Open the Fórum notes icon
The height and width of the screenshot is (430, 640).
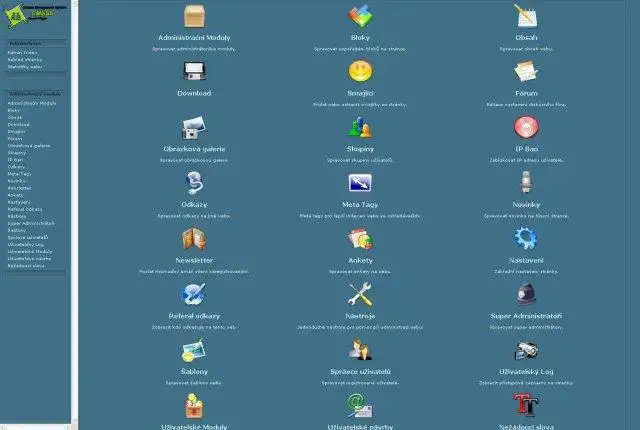pos(526,71)
